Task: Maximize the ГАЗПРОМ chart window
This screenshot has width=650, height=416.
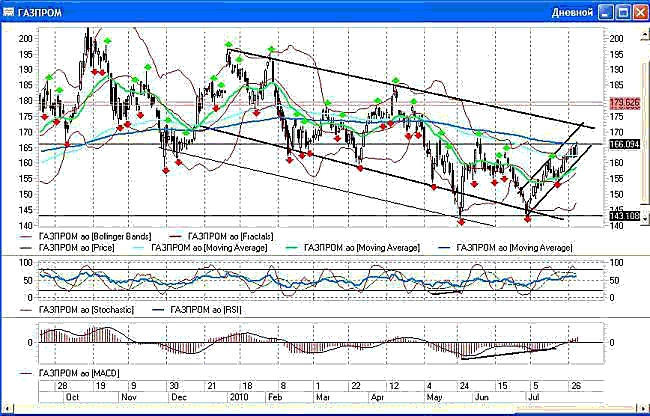Action: click(x=623, y=12)
